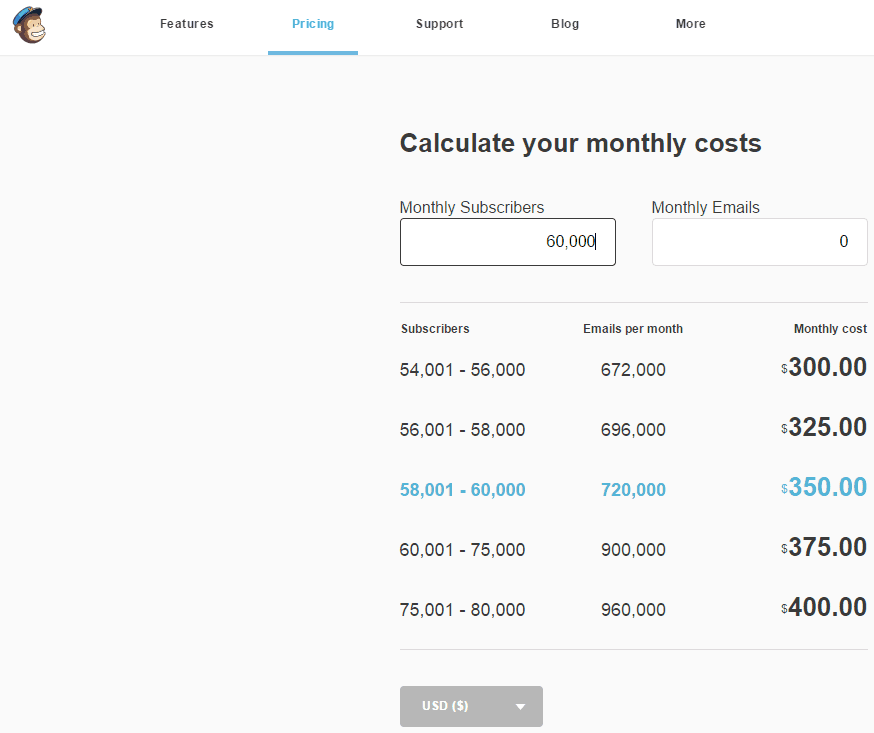This screenshot has width=874, height=733.
Task: Expand the More navigation menu
Action: (690, 24)
